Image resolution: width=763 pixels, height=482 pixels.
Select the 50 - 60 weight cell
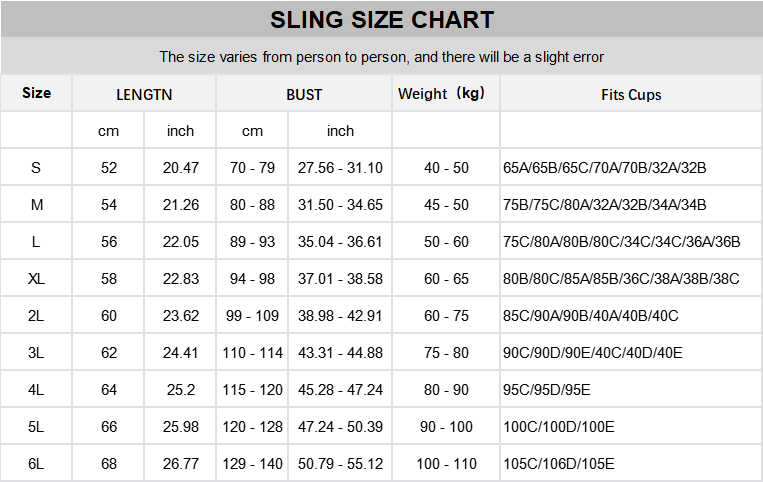click(x=446, y=242)
